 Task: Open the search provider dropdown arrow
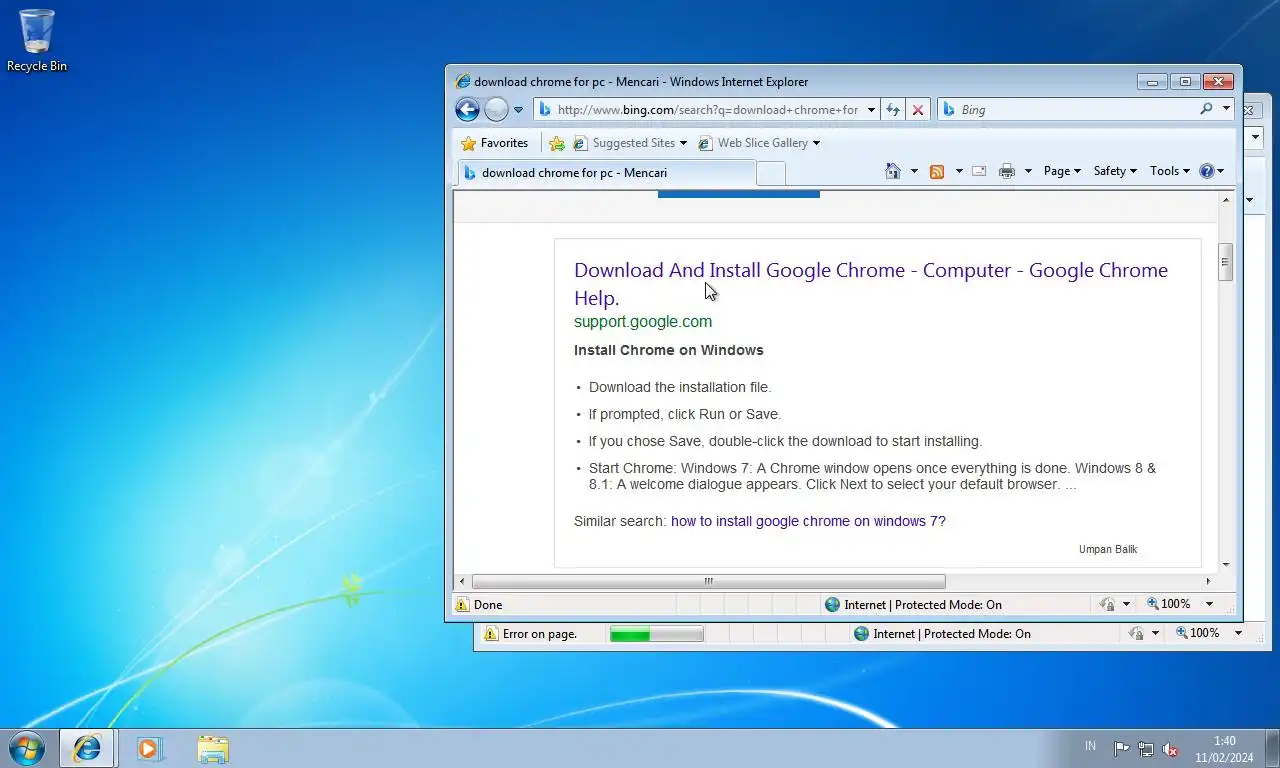[x=1226, y=109]
